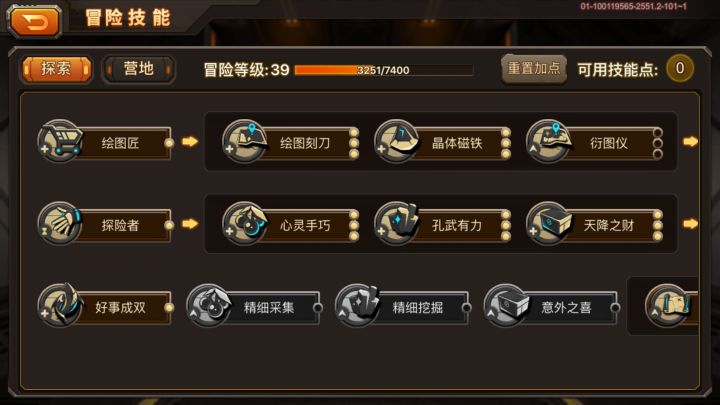The width and height of the screenshot is (720, 405).
Task: Click the orange back arrow button
Action: coord(35,21)
